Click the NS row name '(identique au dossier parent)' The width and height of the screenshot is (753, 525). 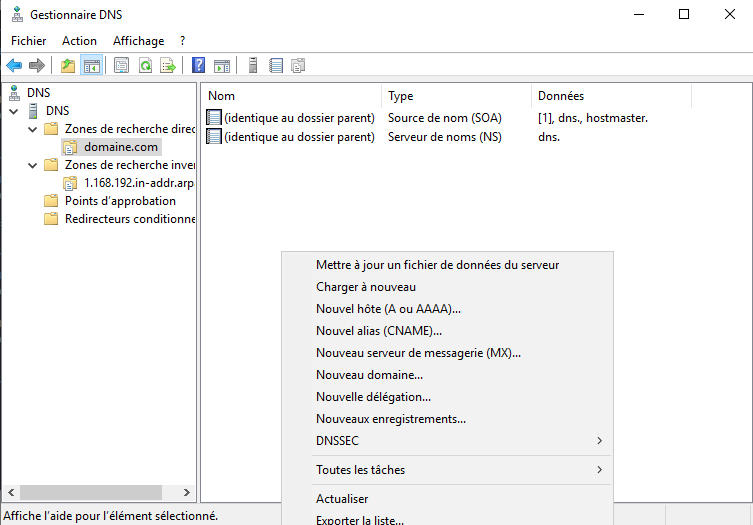[x=299, y=137]
